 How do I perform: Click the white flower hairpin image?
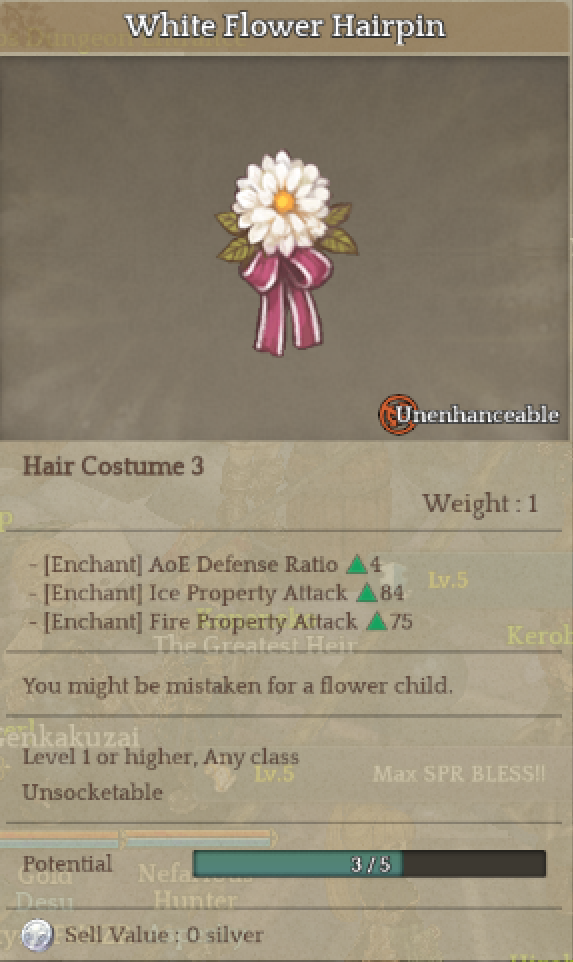pyautogui.click(x=286, y=253)
